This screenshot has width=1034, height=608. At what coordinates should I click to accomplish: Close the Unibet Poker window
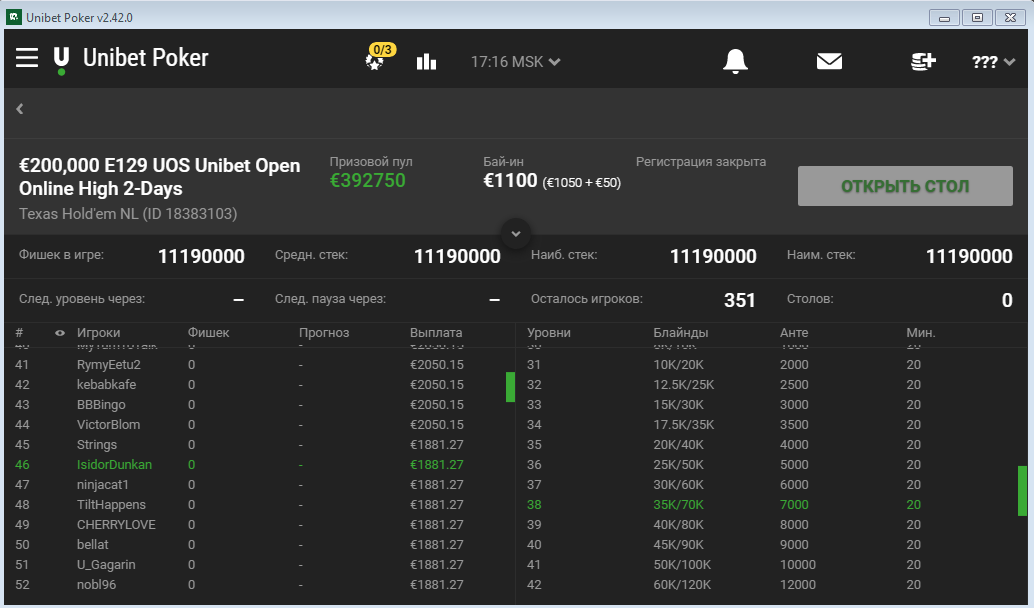click(x=1010, y=18)
